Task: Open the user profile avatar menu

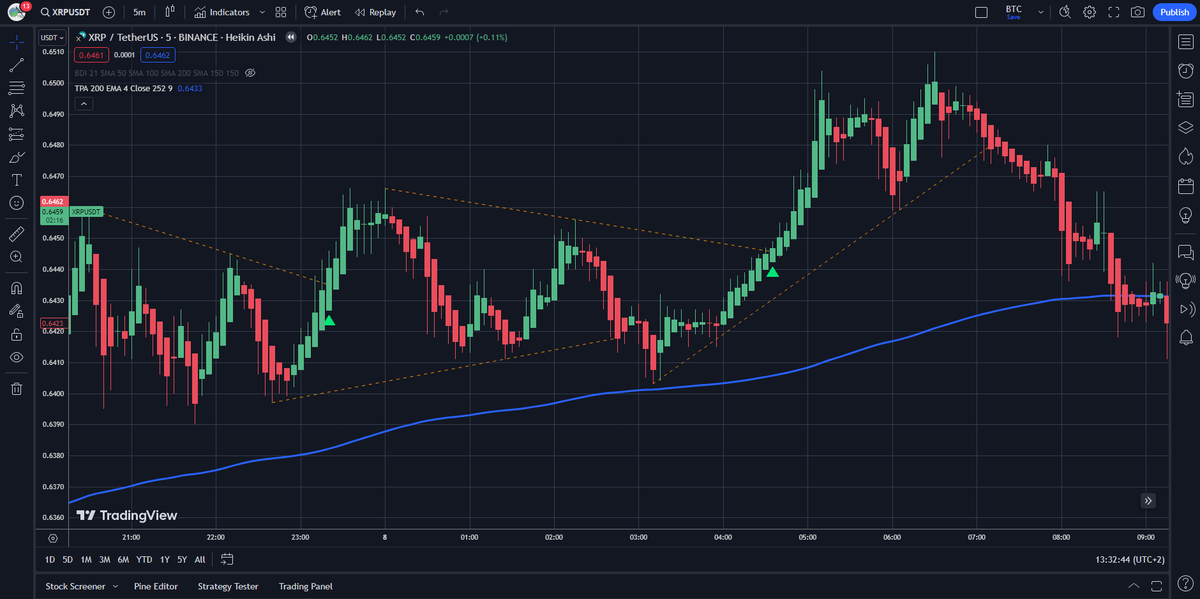Action: coord(18,12)
